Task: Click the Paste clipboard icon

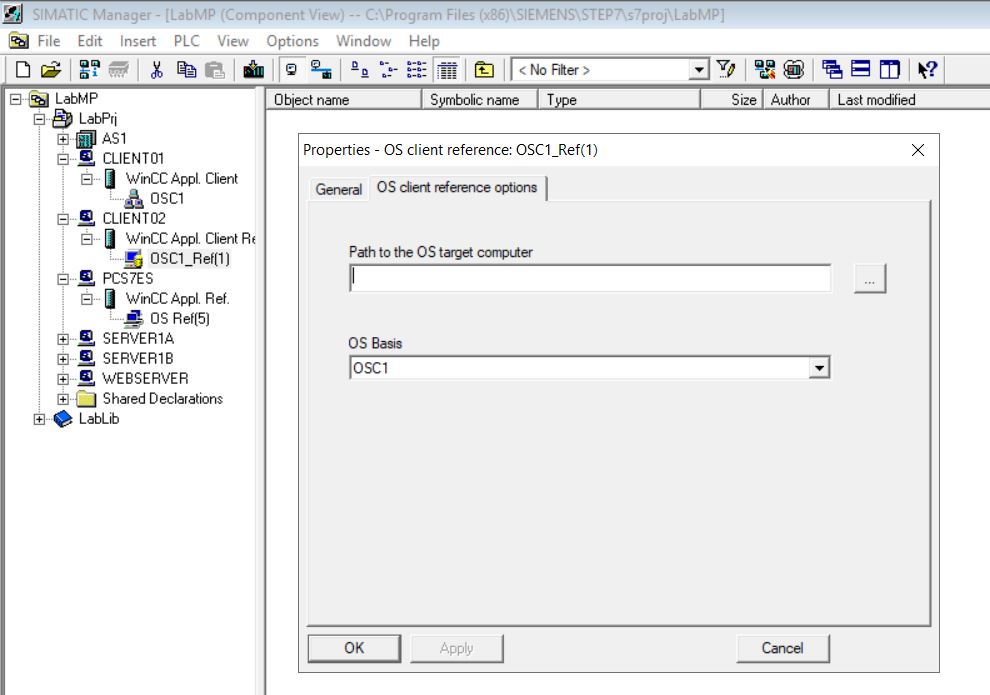Action: pyautogui.click(x=215, y=69)
